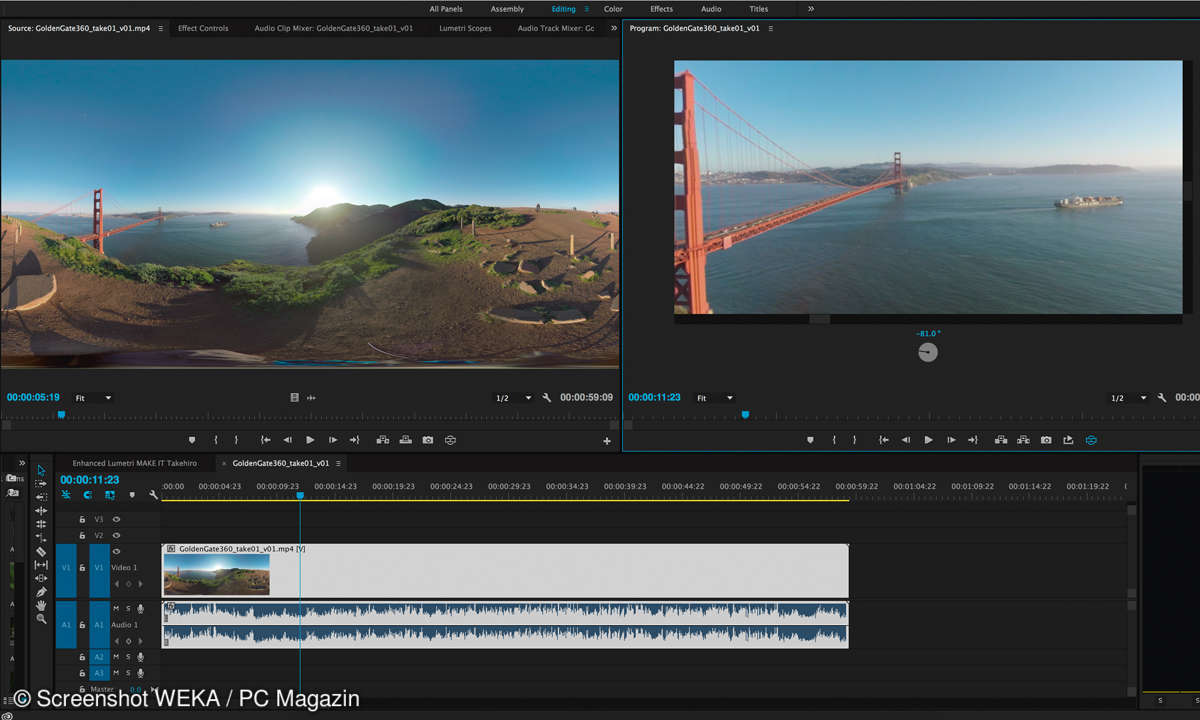
Task: Select the Hand tool
Action: click(x=41, y=605)
